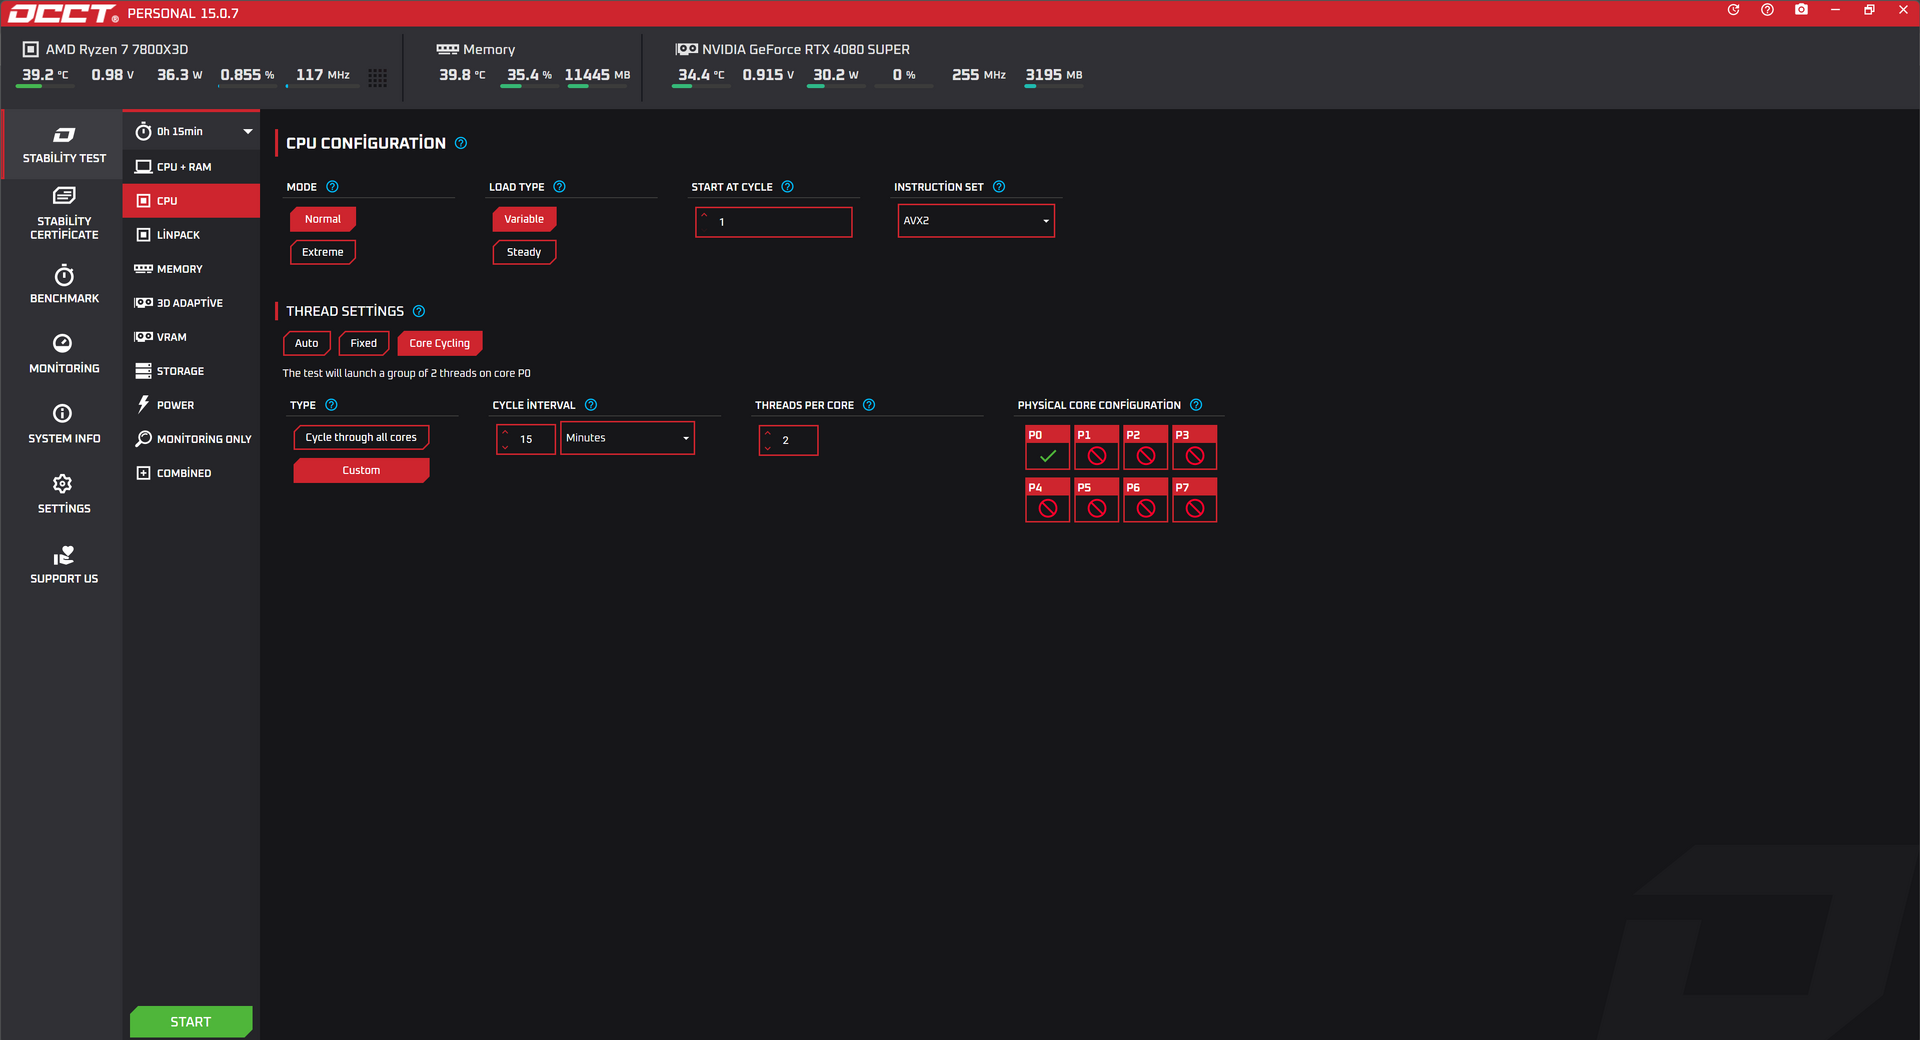Open the 0h 15min test duration dropdown
Viewport: 1920px width, 1040px height.
pyautogui.click(x=192, y=131)
